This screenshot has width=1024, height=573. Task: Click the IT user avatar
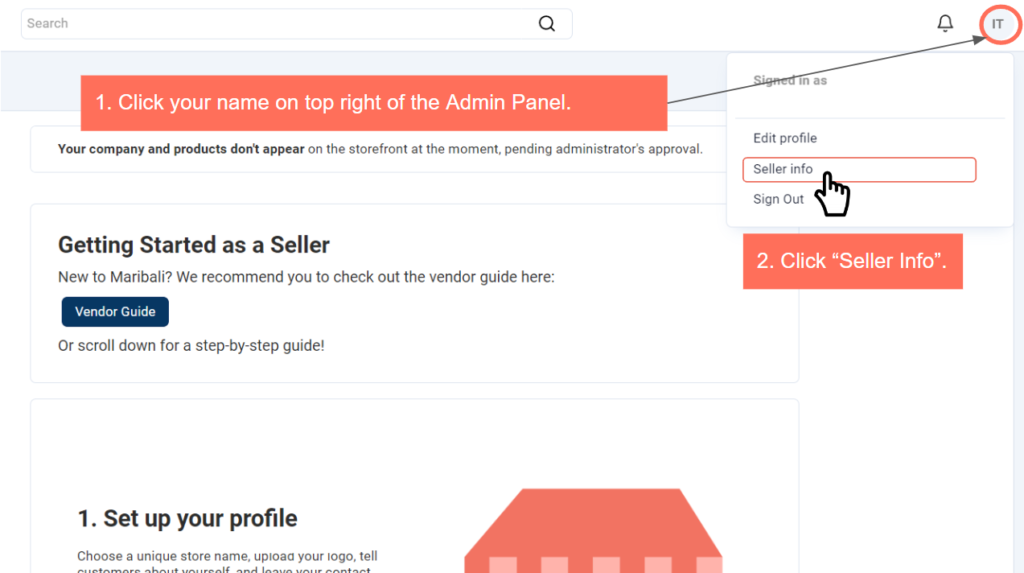pos(997,23)
